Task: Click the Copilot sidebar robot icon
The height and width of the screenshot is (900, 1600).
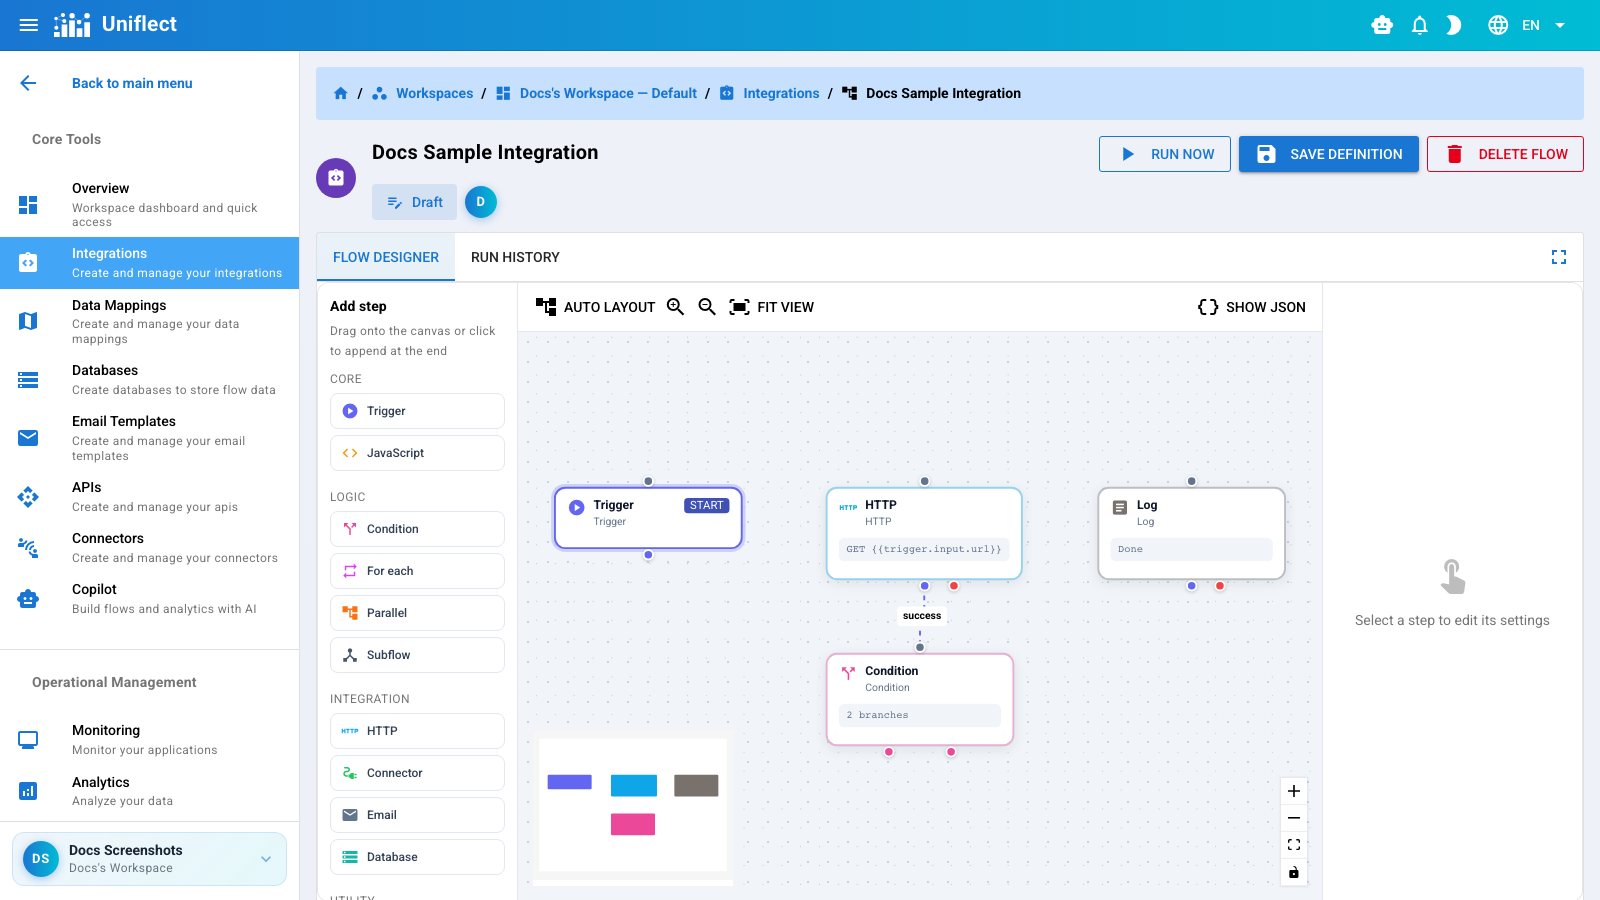Action: (x=28, y=599)
